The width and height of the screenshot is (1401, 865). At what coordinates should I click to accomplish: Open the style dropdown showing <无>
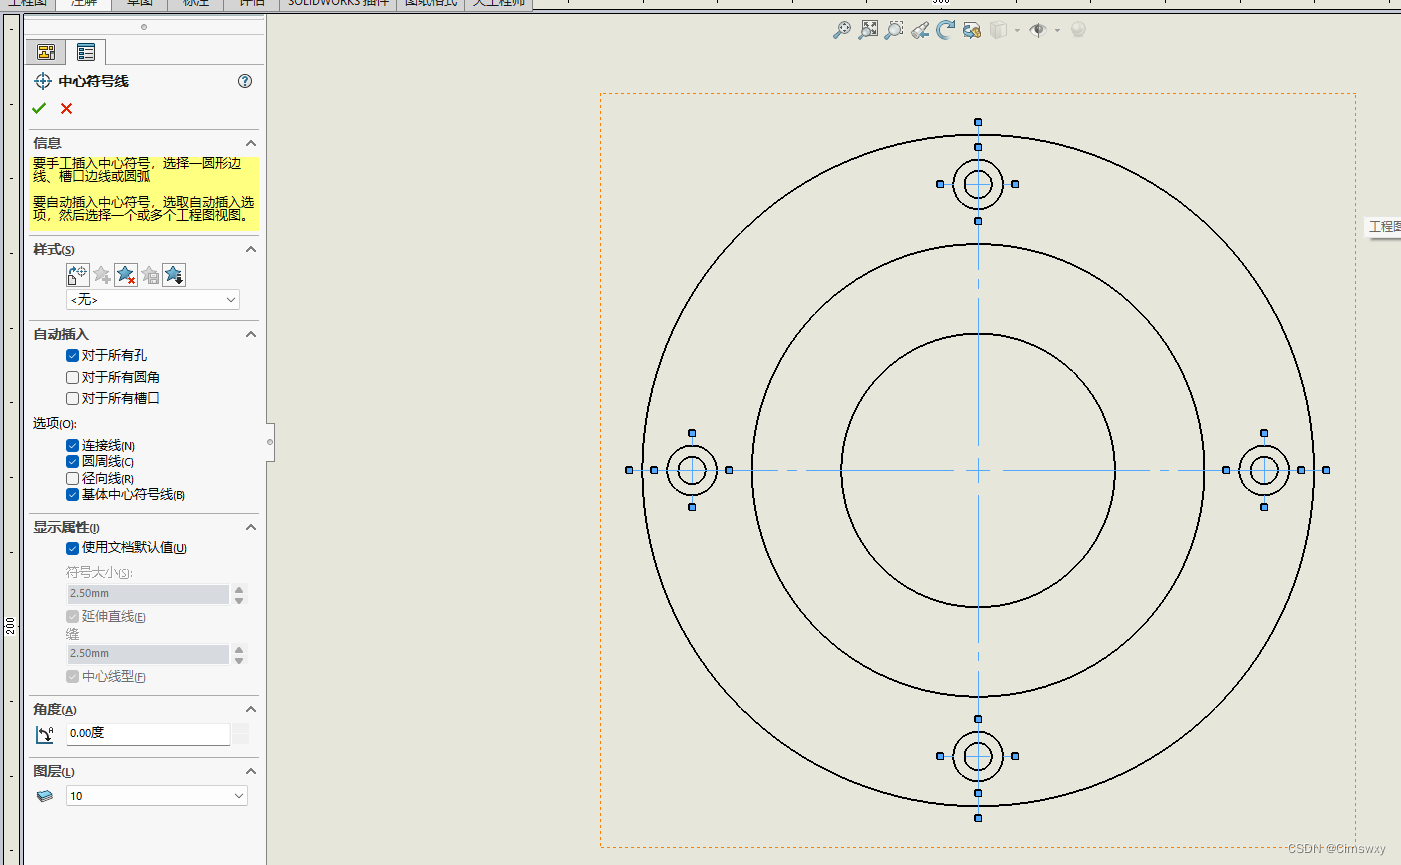point(153,300)
